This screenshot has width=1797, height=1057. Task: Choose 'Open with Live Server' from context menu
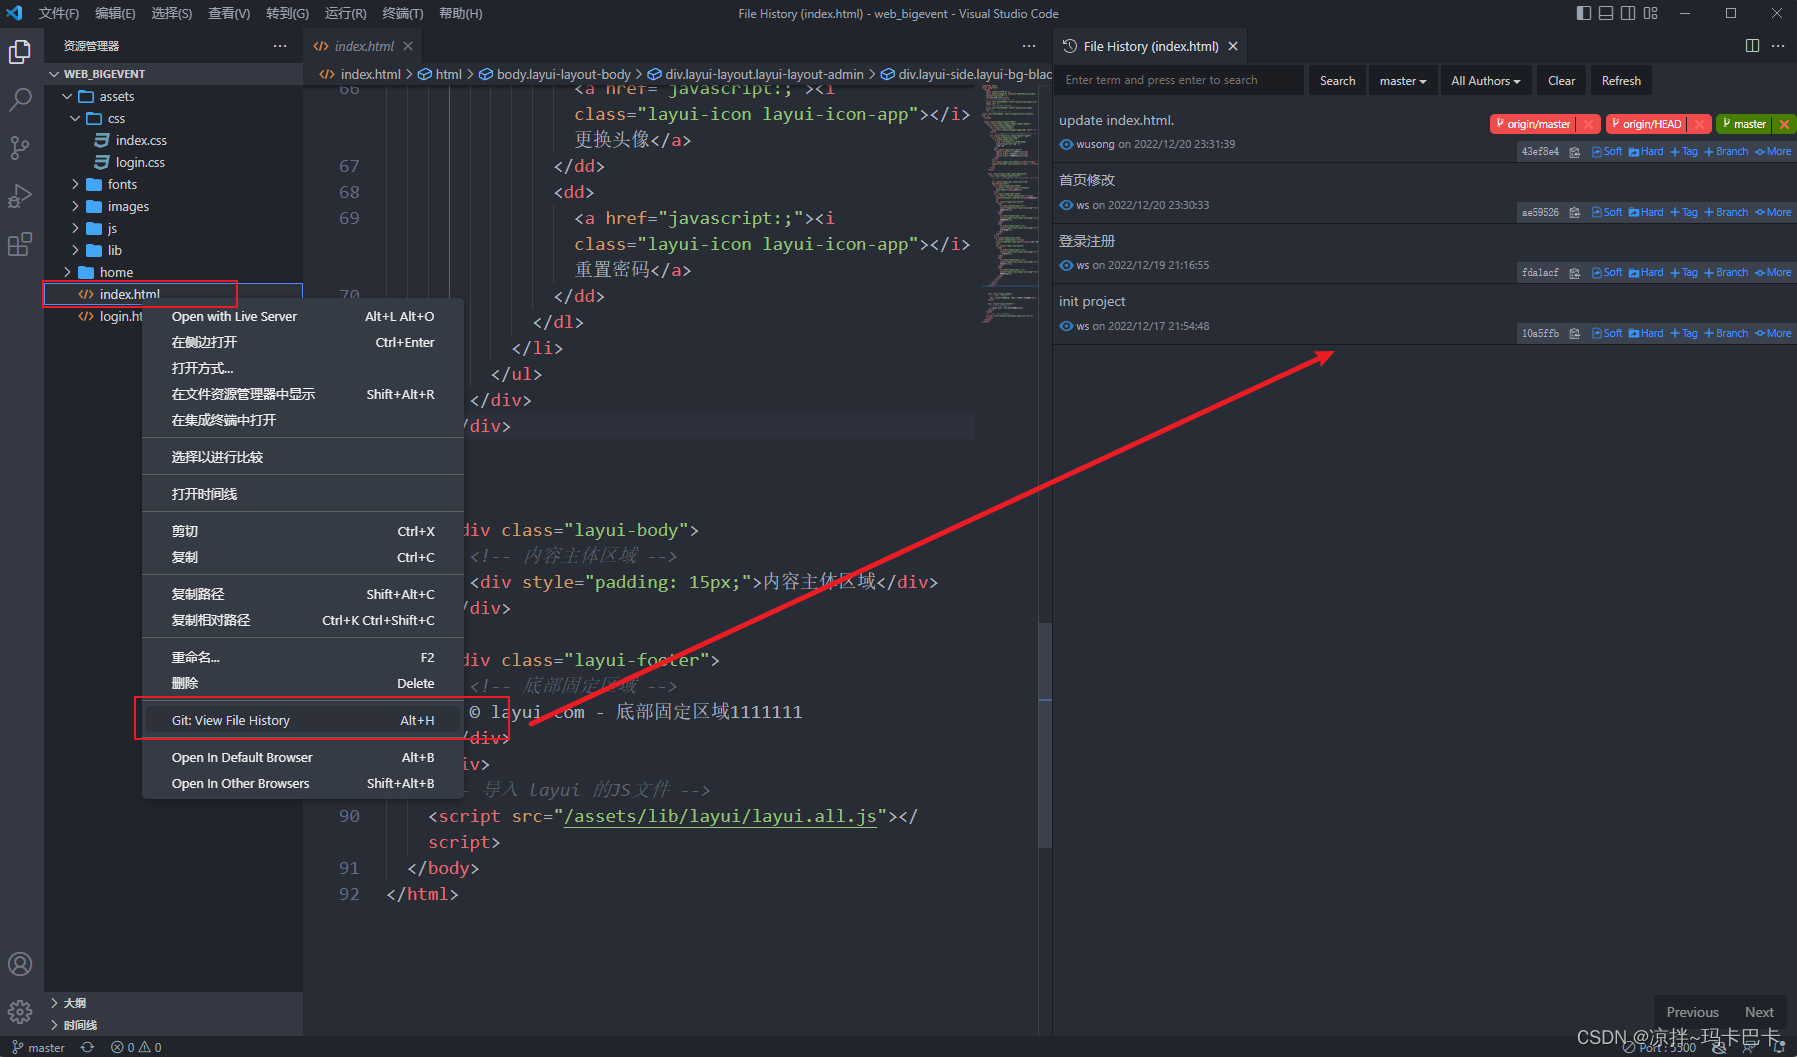point(303,316)
